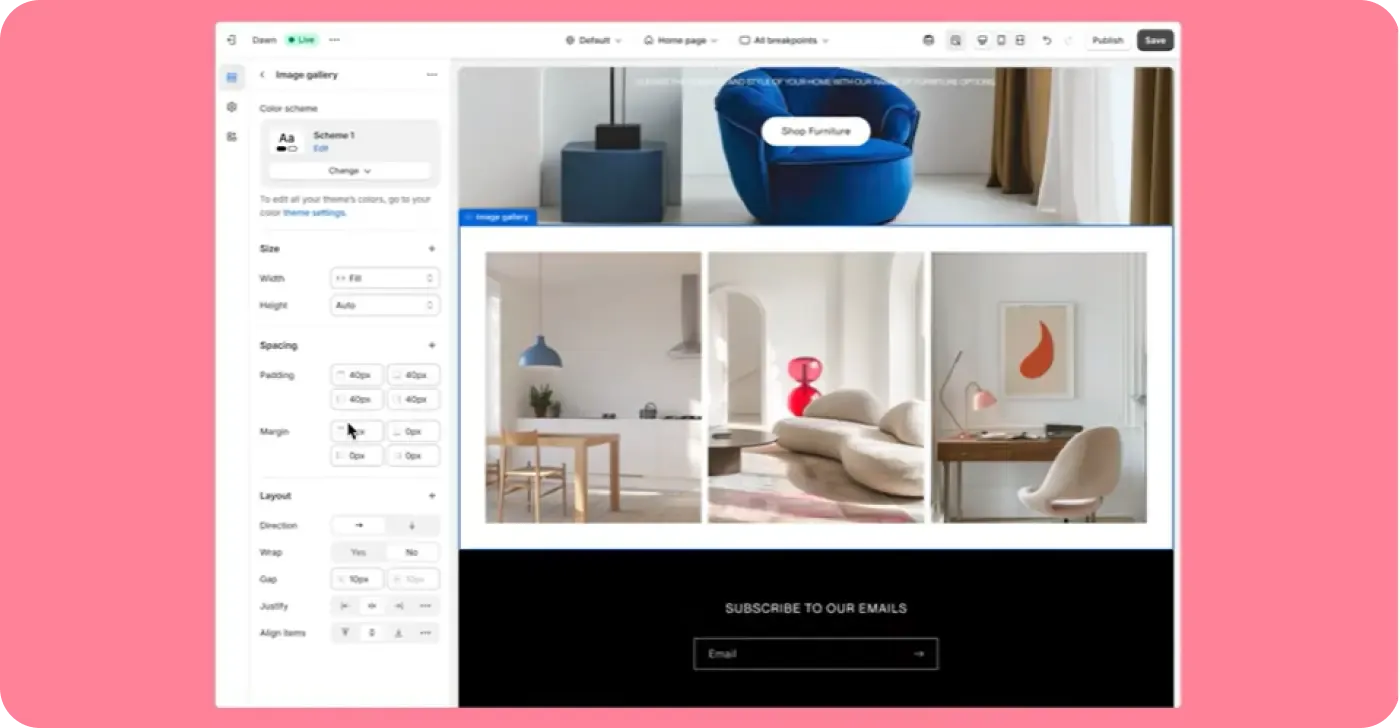Image resolution: width=1400 pixels, height=728 pixels.
Task: Open the Width dropdown set to Fill
Action: 385,279
